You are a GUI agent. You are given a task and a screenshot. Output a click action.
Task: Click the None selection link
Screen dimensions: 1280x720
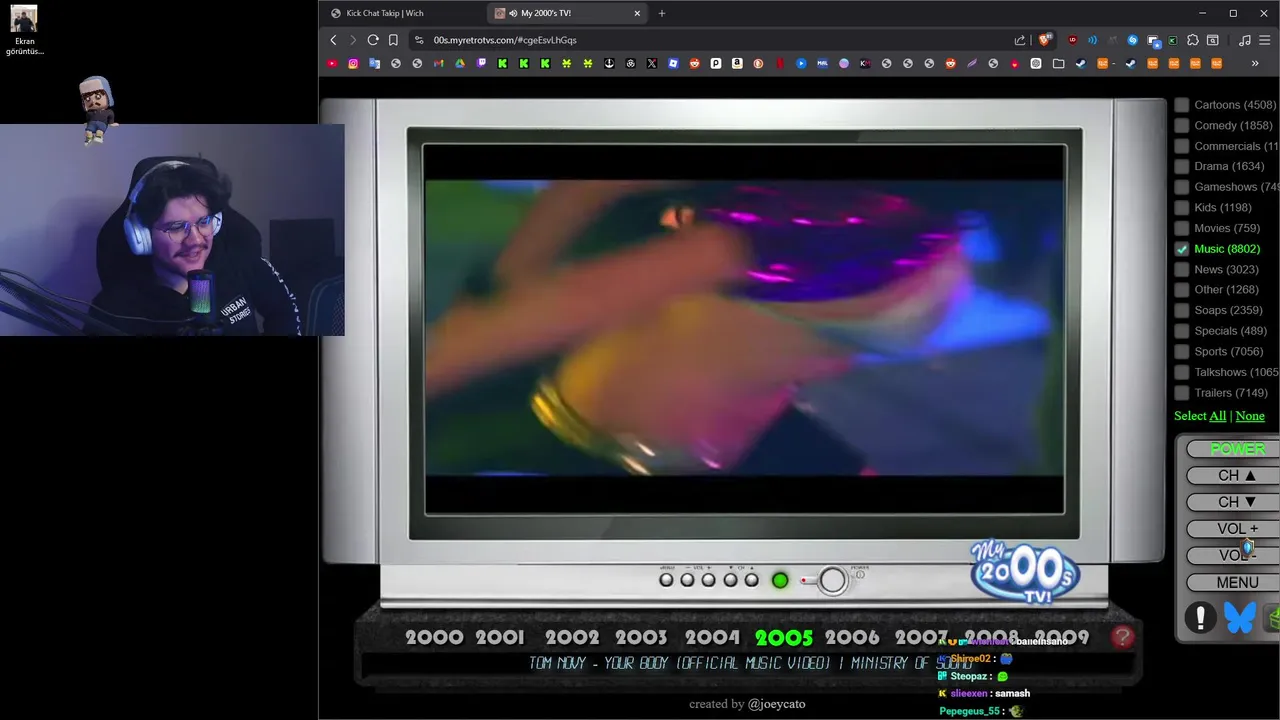pos(1250,416)
